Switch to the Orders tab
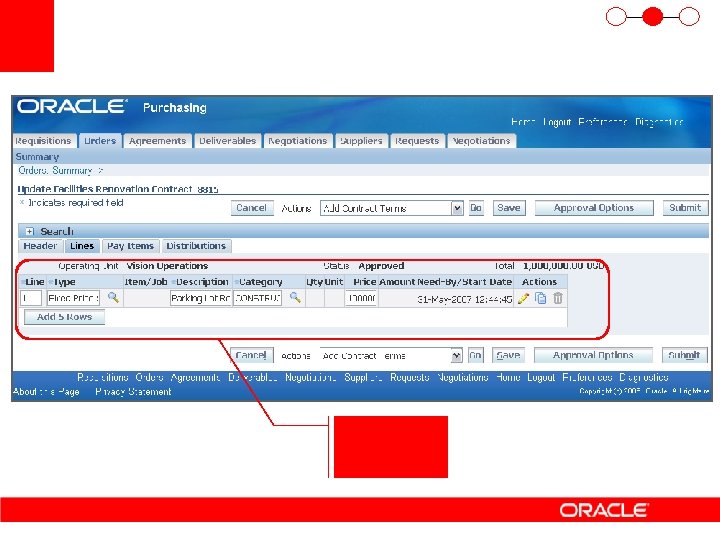720x540 pixels. (100, 141)
